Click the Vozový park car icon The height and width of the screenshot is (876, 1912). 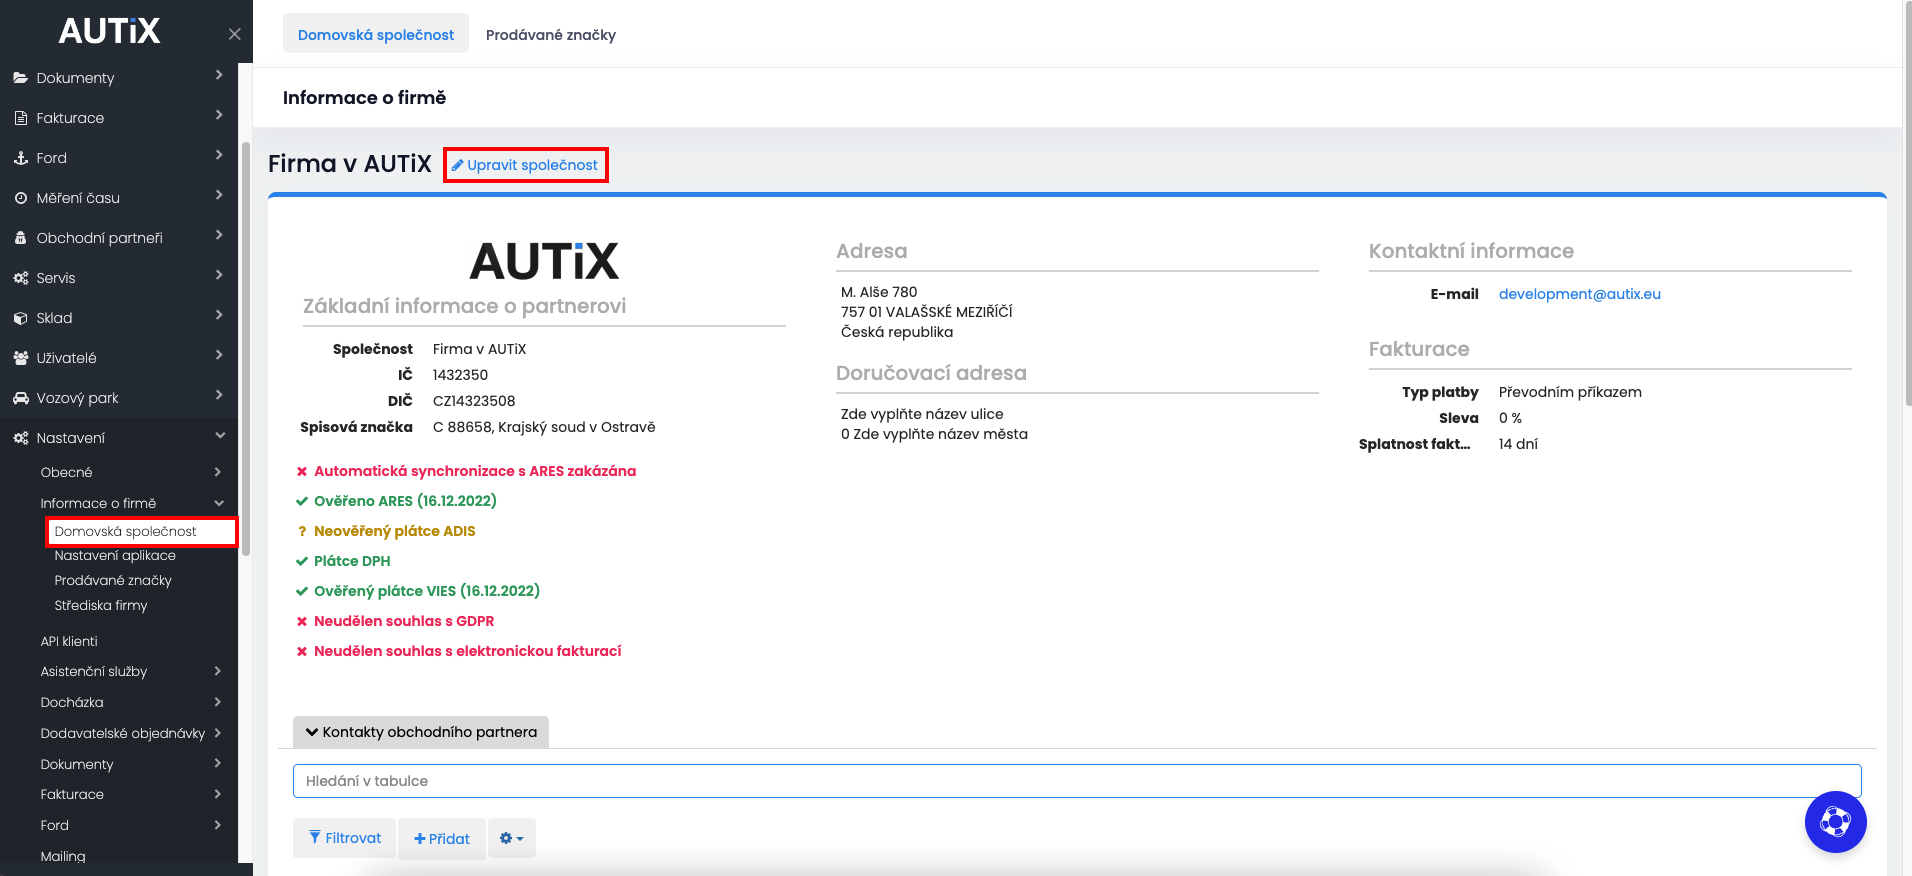click(x=20, y=398)
